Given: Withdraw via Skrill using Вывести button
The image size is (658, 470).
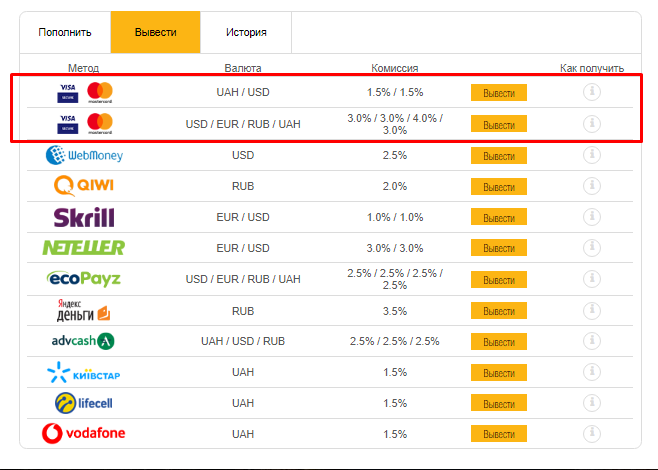Looking at the screenshot, I should 498,218.
